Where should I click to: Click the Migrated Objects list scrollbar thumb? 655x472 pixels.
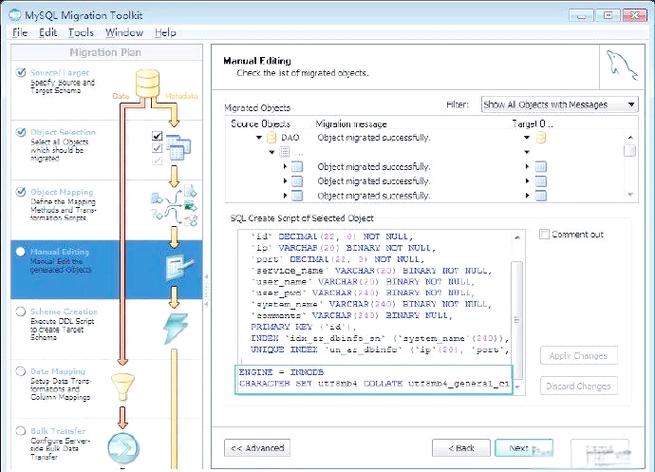[630, 150]
